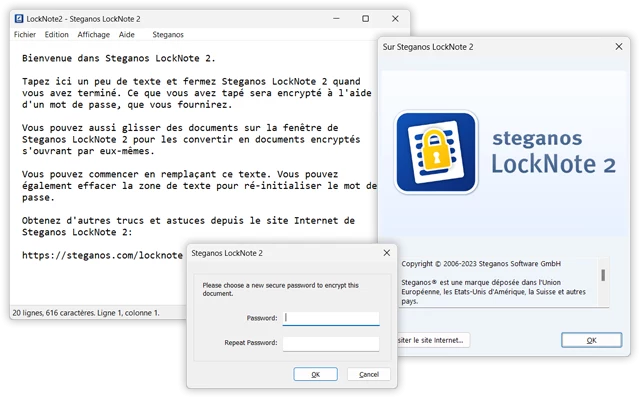Click the scrollbar thumb in copyright text box

point(603,275)
